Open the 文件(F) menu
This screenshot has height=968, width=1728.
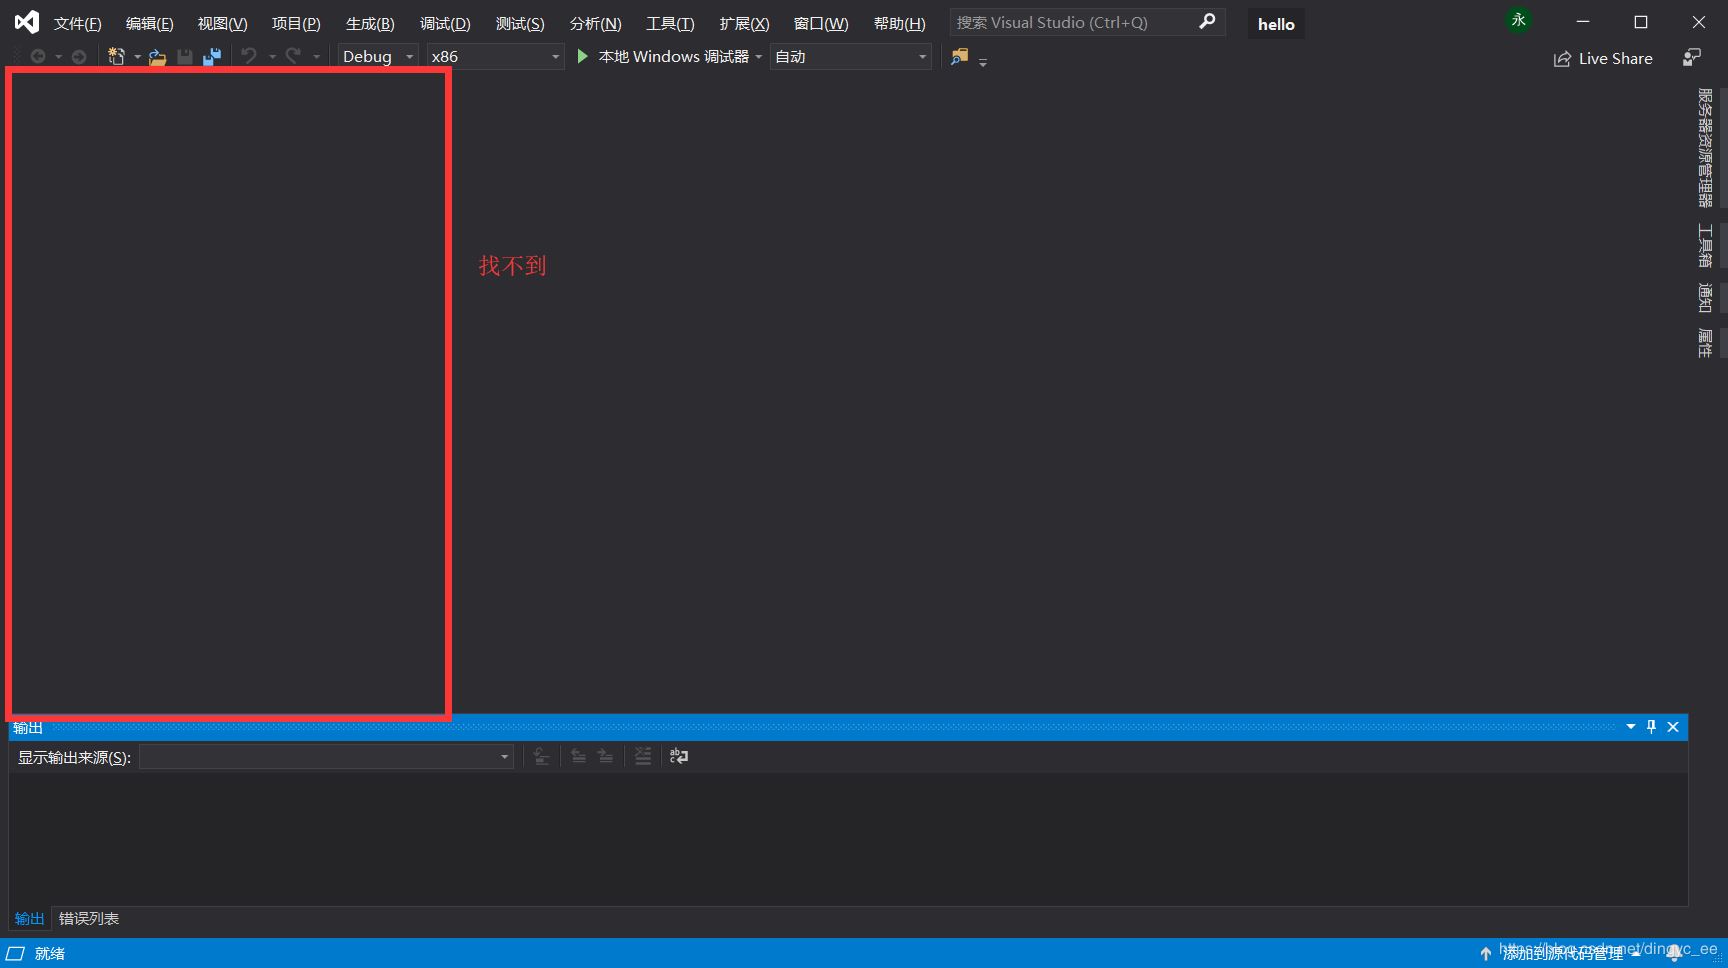[77, 23]
